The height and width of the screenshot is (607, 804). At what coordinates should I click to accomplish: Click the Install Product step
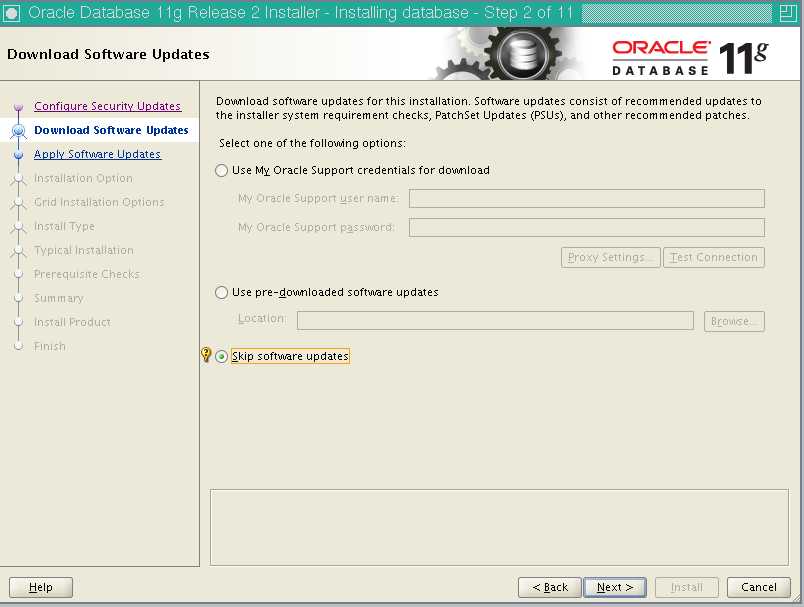[x=72, y=322]
